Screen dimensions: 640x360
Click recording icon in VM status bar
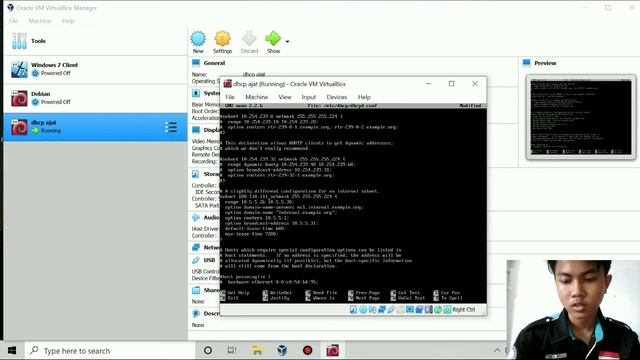point(419,310)
